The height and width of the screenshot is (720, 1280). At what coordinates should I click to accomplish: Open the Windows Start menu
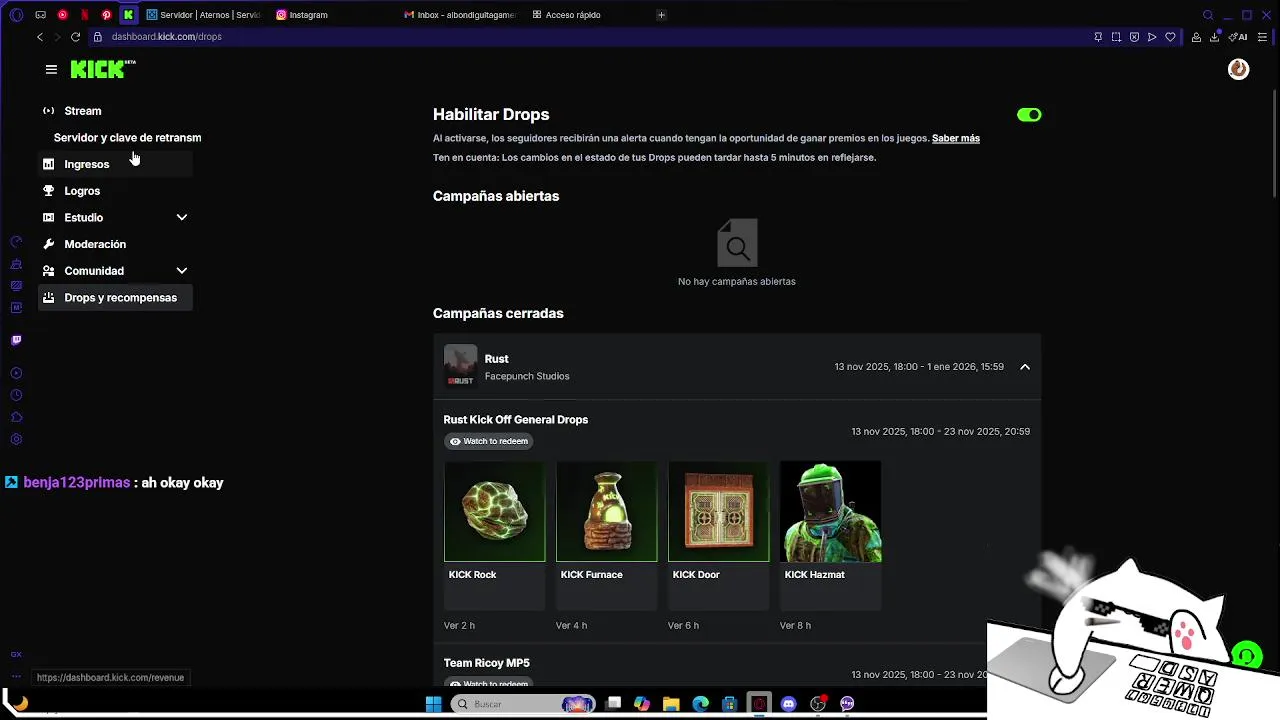433,704
